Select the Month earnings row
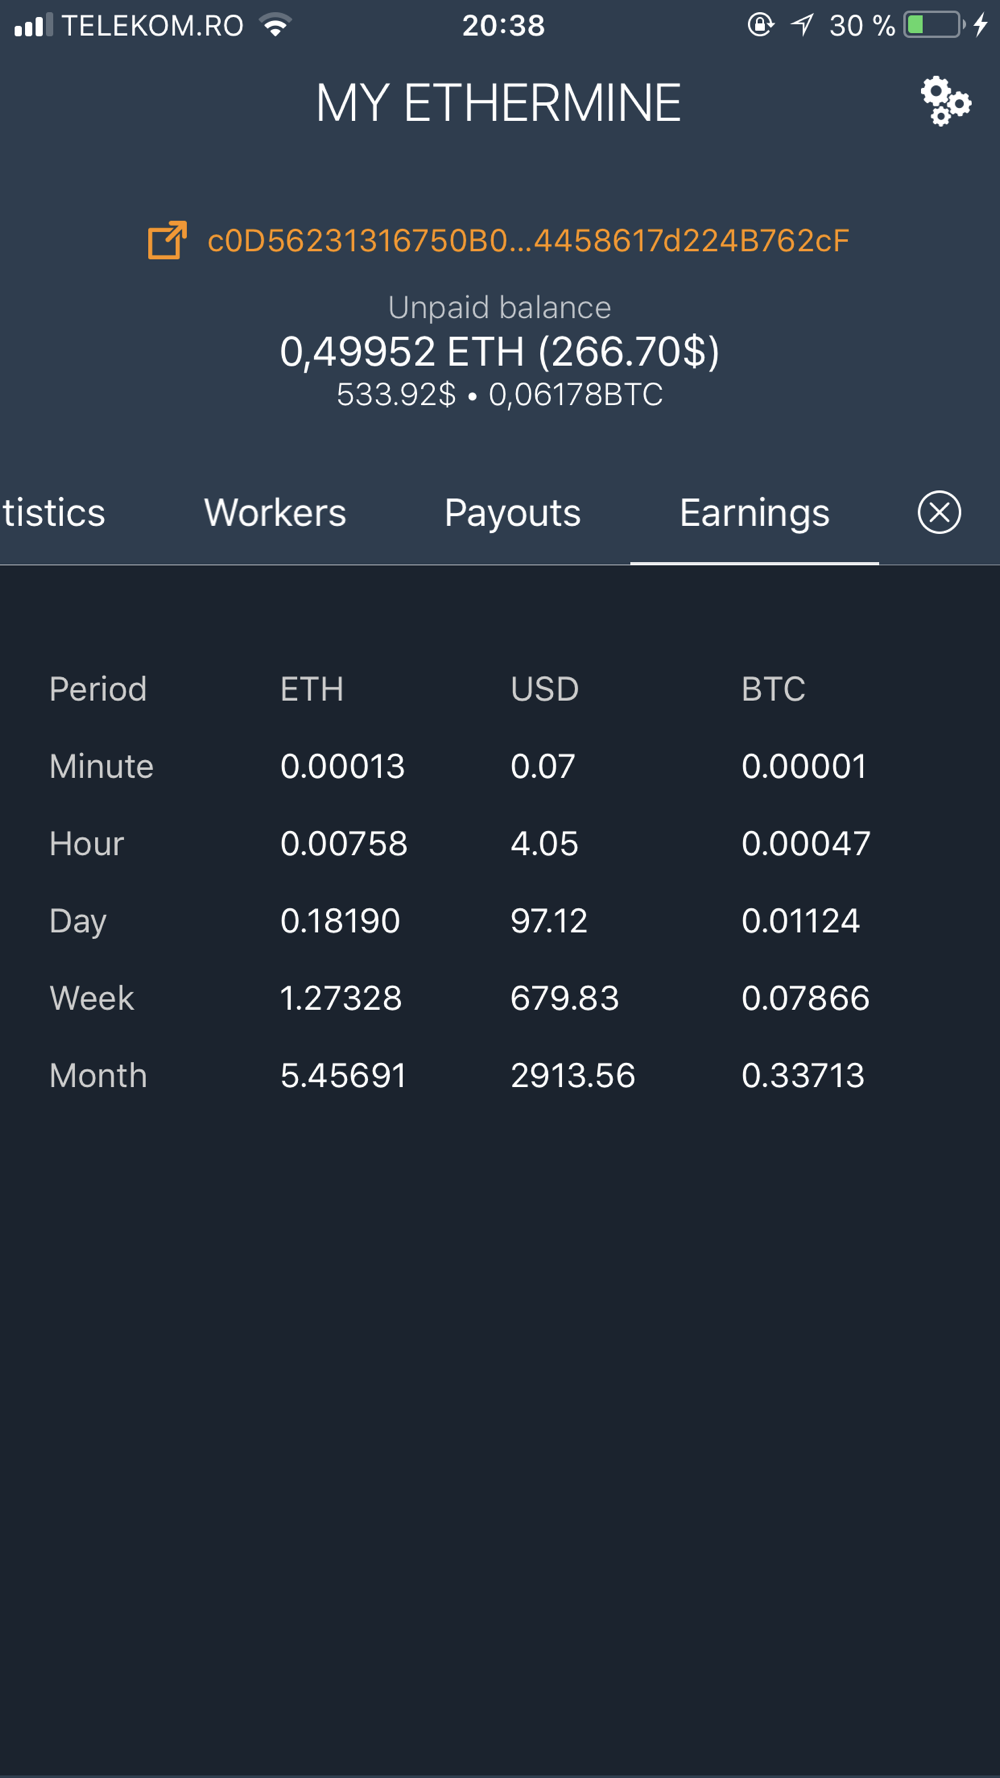 click(500, 1075)
